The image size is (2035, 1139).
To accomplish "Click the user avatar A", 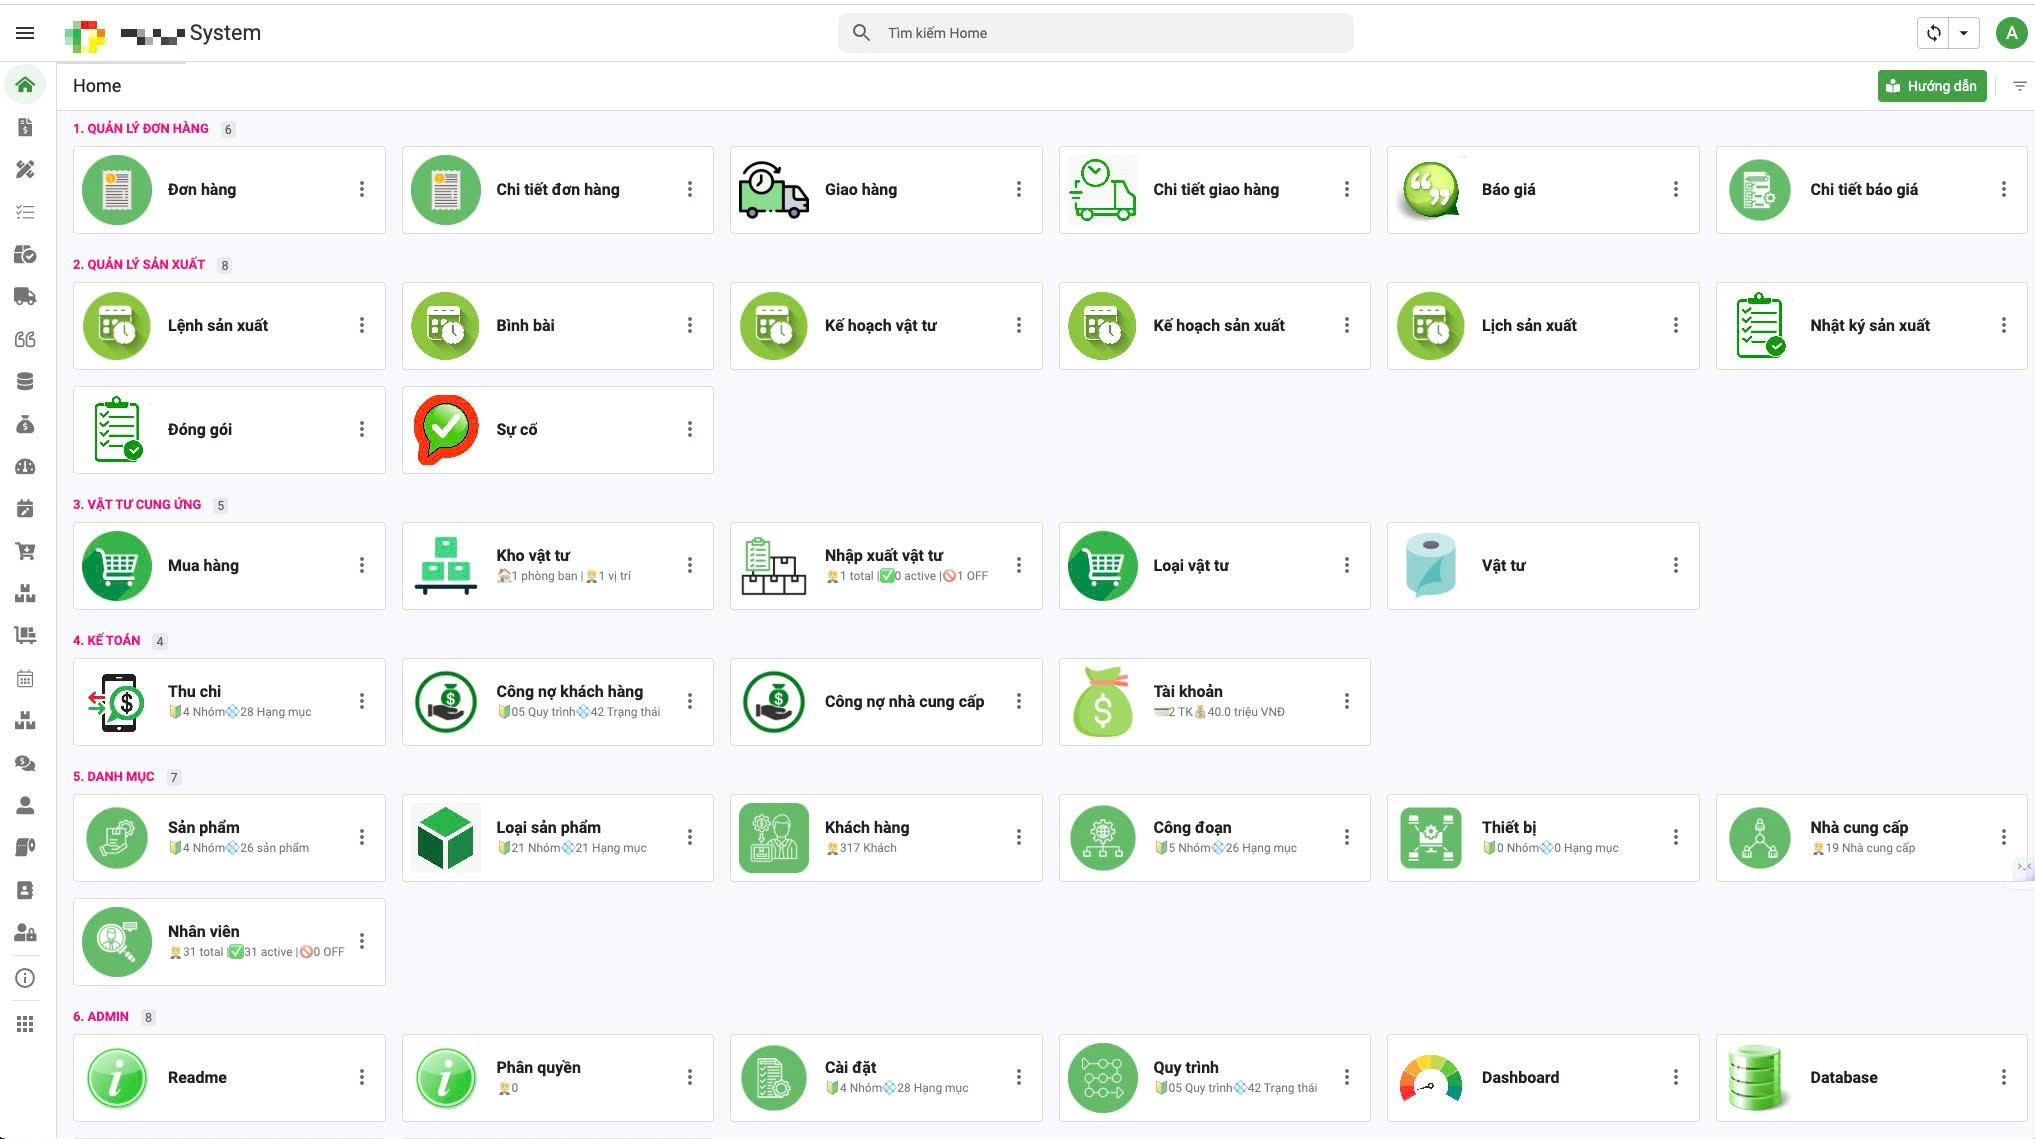I will (x=2011, y=33).
